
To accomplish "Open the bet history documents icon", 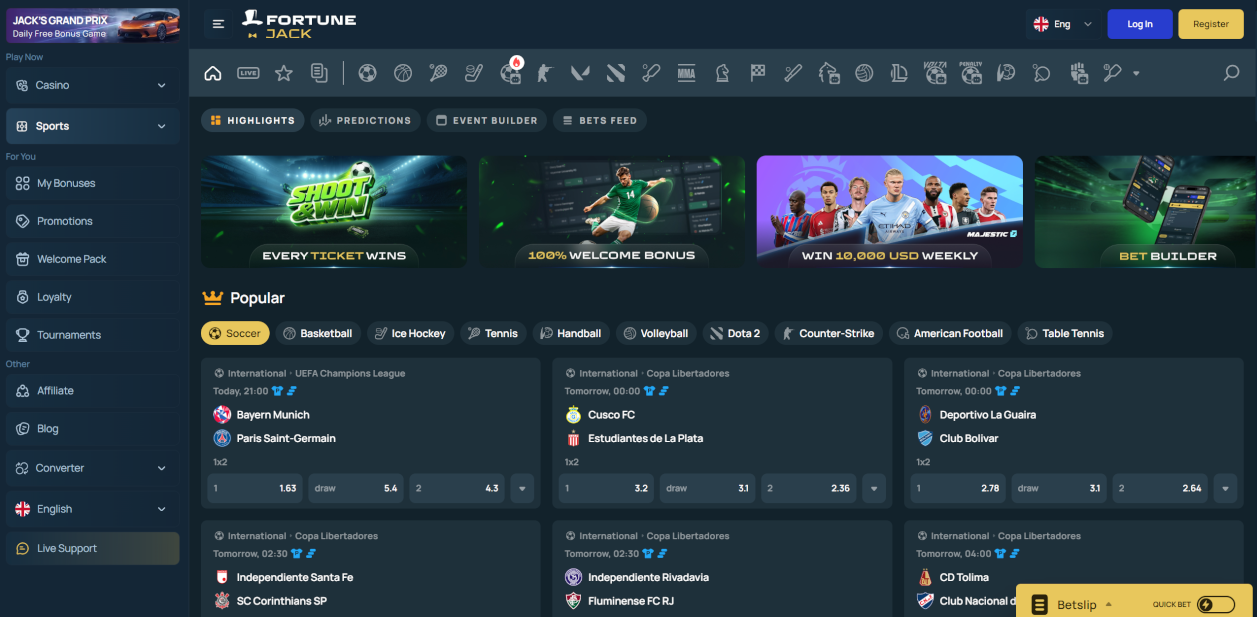I will [x=319, y=73].
